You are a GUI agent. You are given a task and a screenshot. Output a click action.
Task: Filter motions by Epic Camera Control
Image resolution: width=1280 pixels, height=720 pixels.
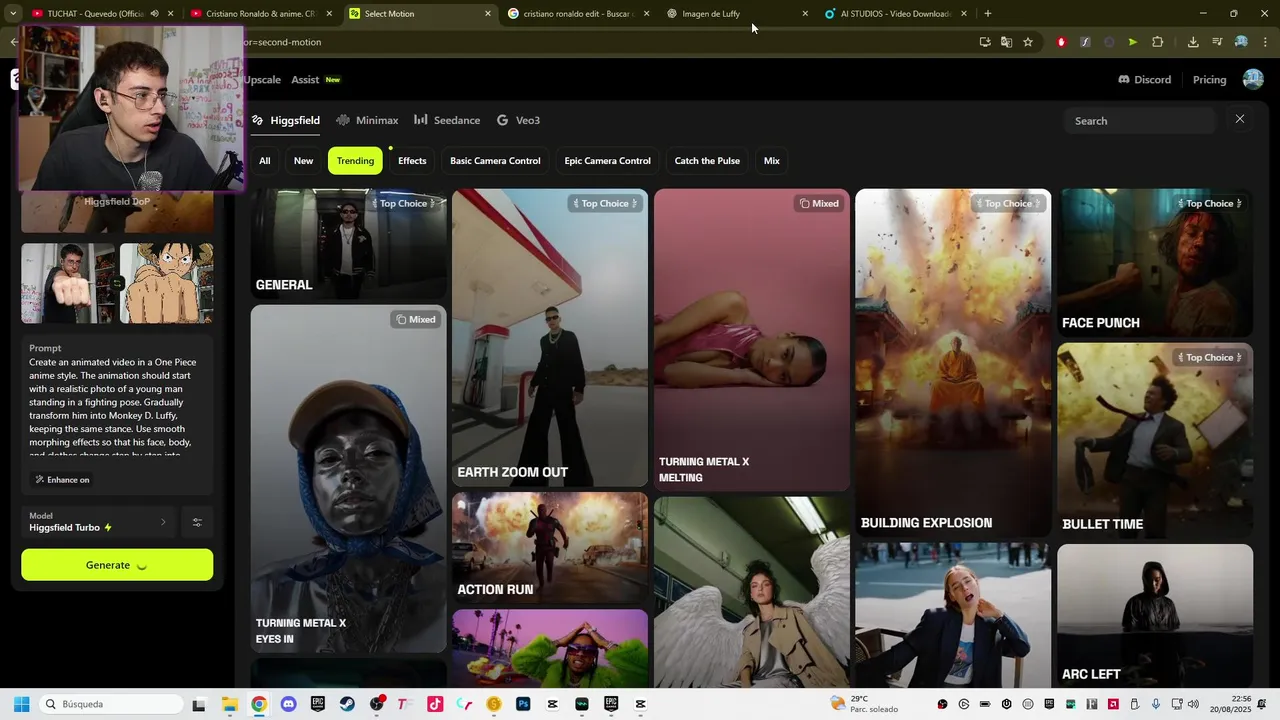[607, 161]
